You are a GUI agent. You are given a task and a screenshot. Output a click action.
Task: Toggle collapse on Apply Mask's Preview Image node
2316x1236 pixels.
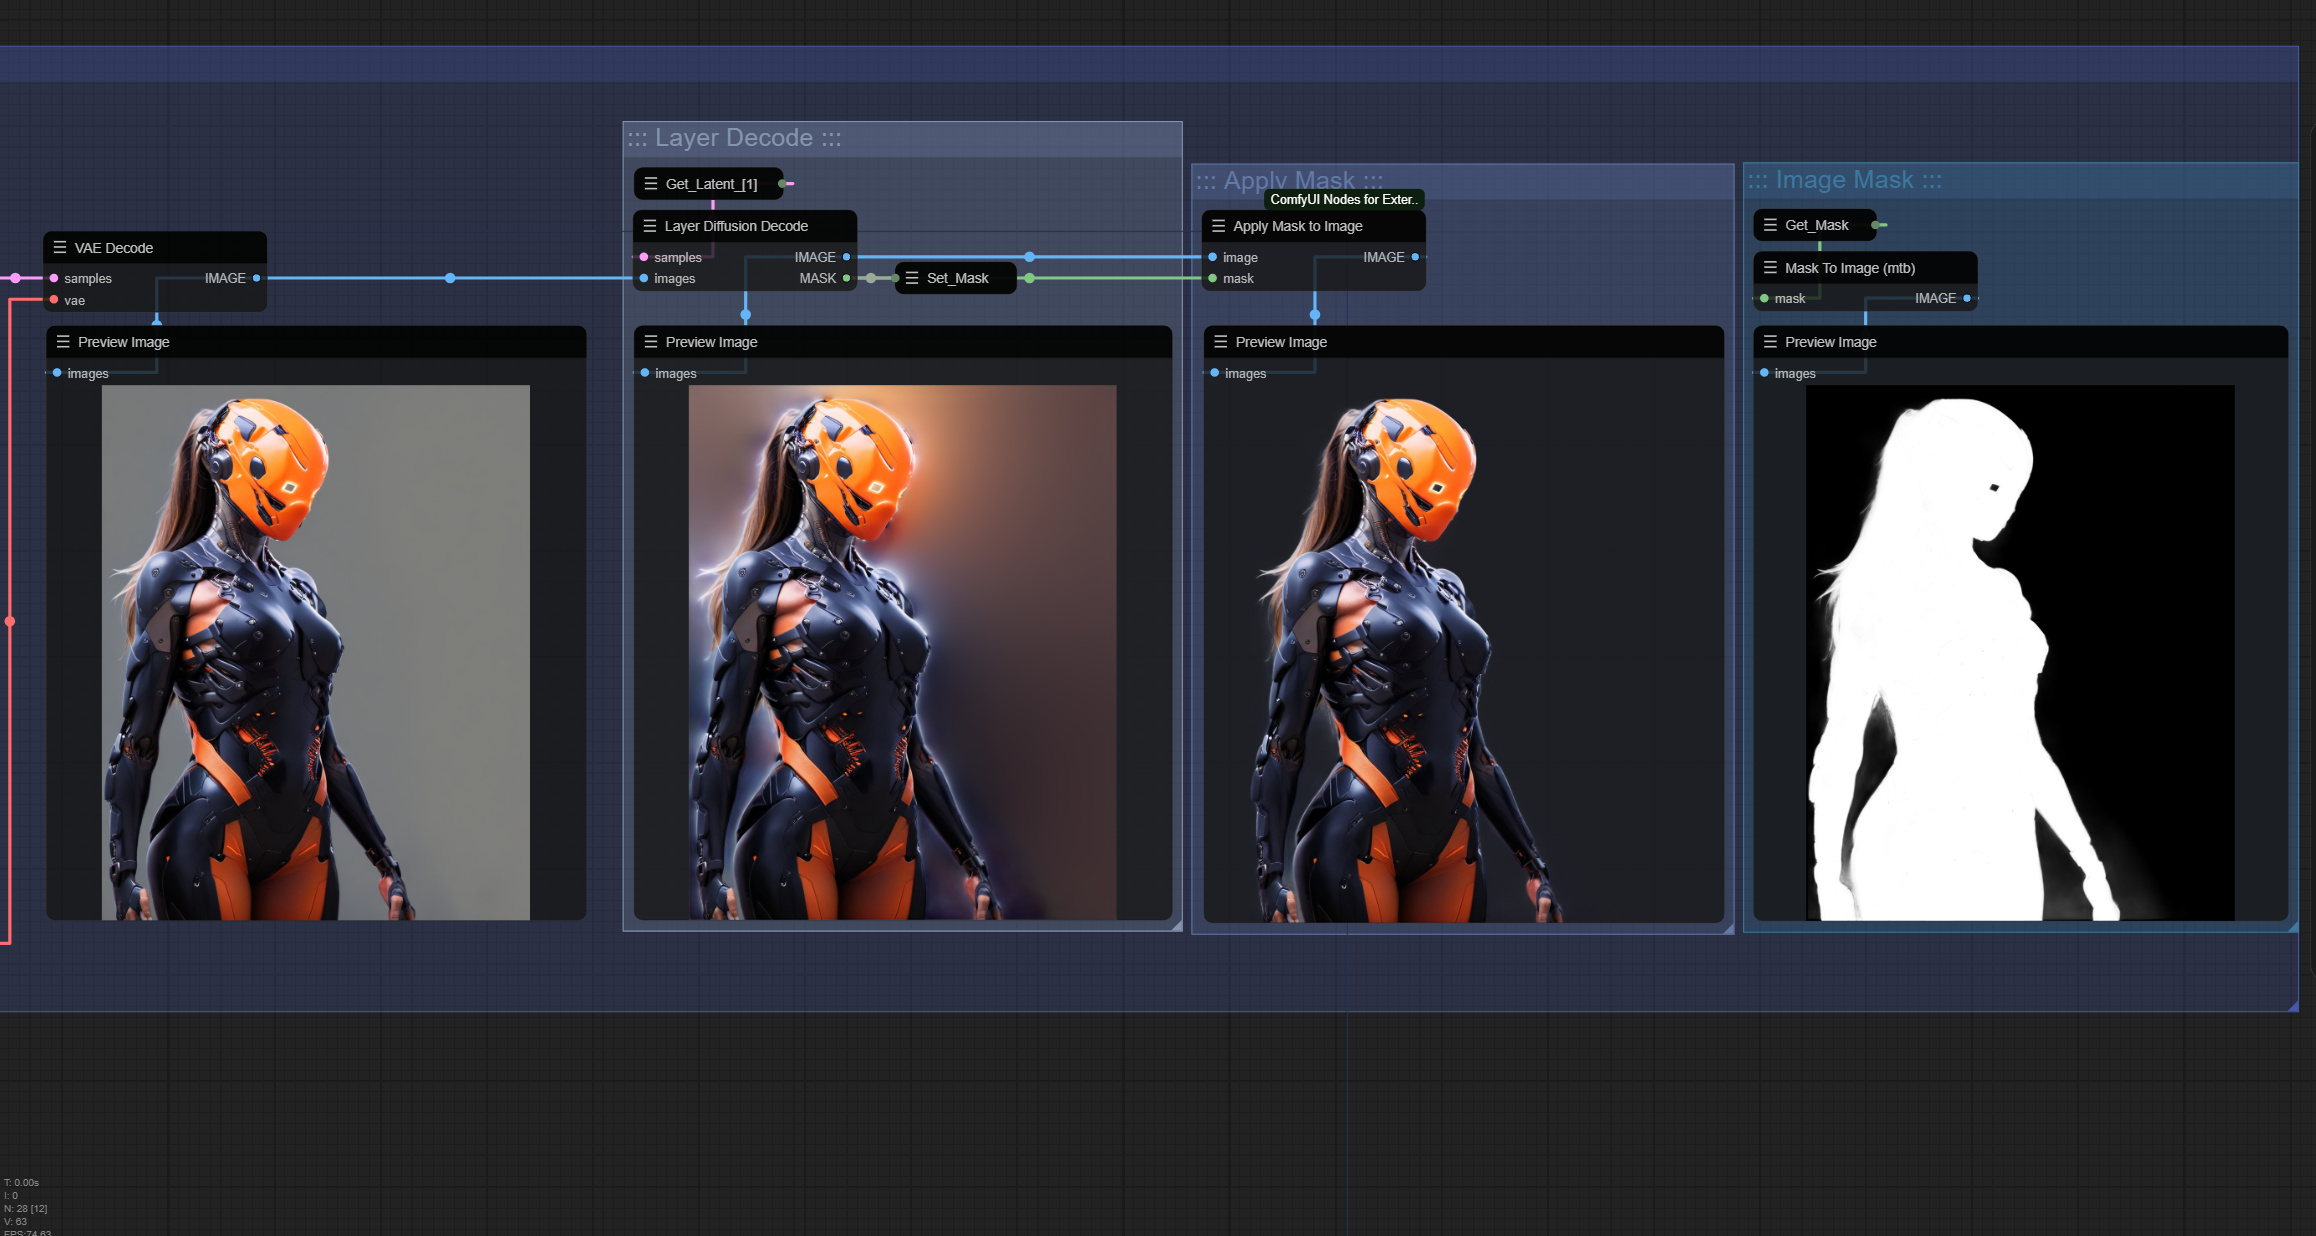coord(1221,341)
